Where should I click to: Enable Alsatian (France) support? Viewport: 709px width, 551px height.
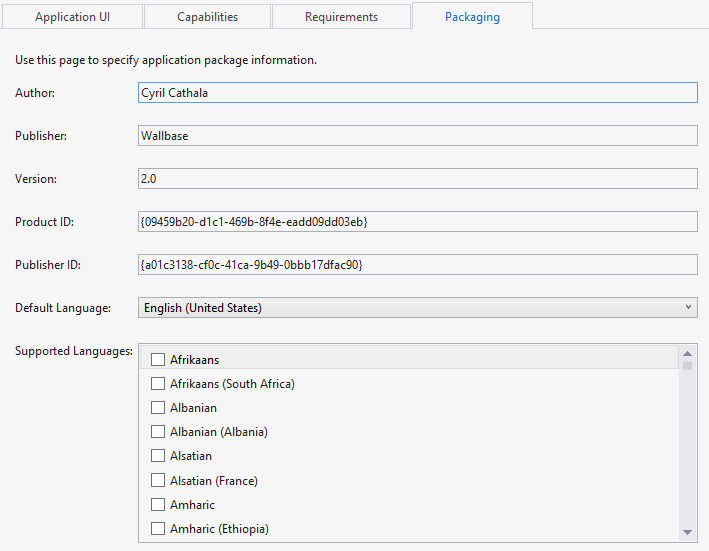[158, 481]
